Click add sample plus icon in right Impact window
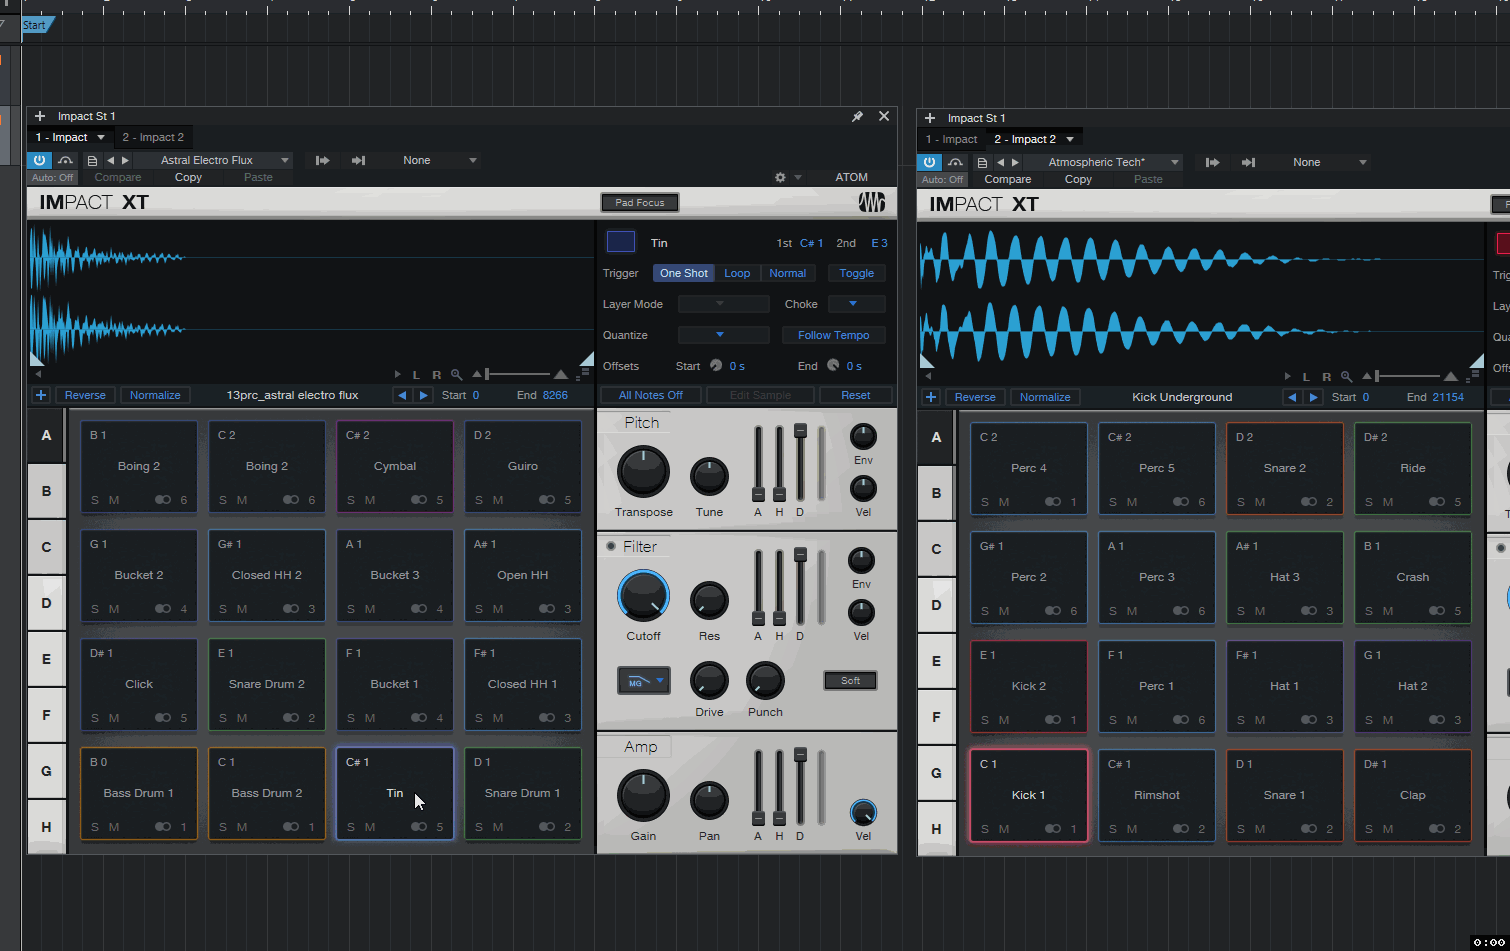 (x=931, y=397)
